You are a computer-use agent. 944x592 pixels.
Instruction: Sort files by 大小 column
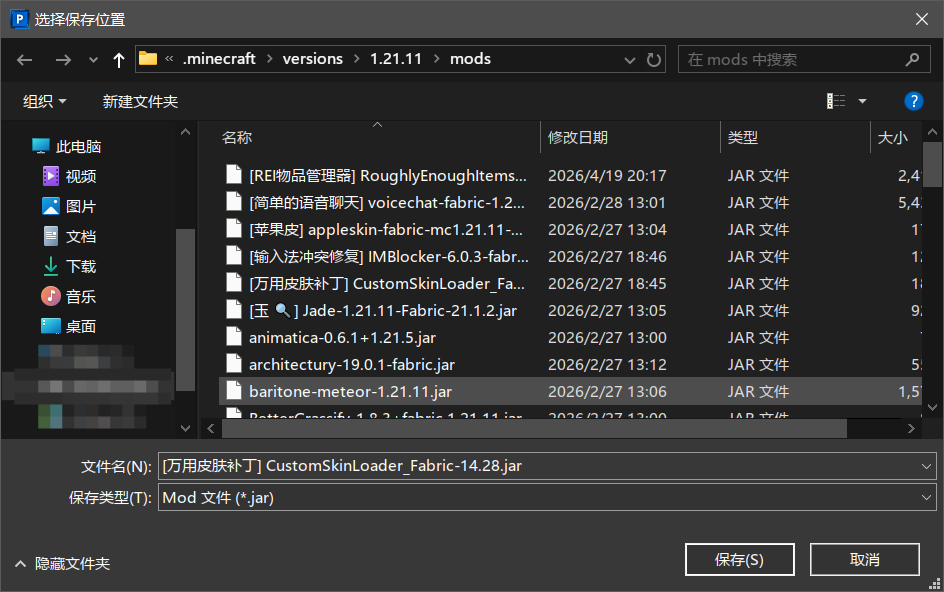(892, 138)
